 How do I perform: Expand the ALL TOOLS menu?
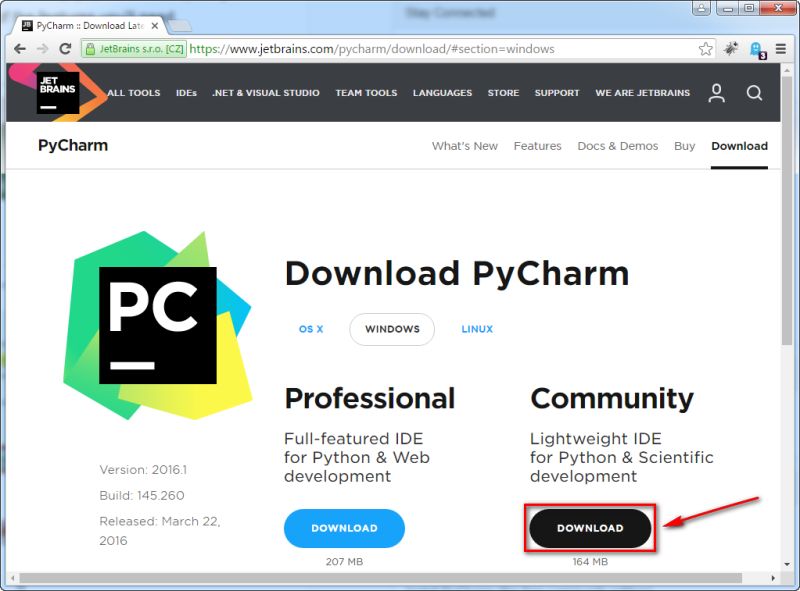click(133, 93)
